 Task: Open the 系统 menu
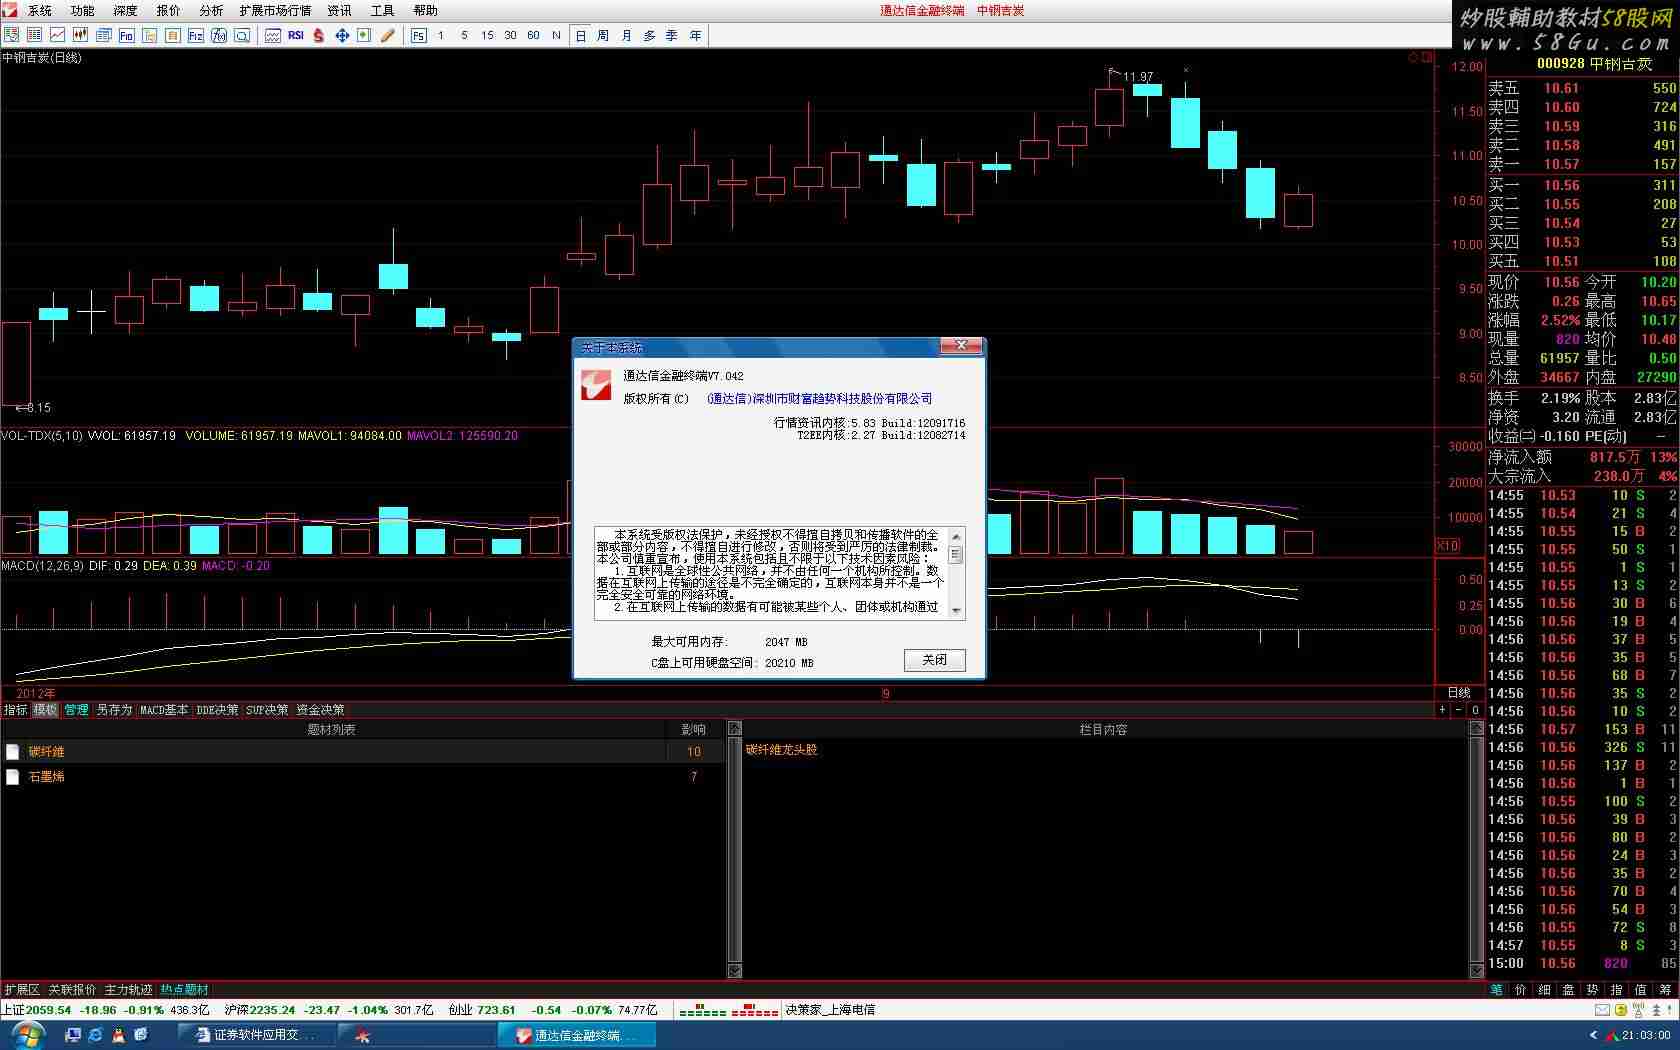point(40,11)
